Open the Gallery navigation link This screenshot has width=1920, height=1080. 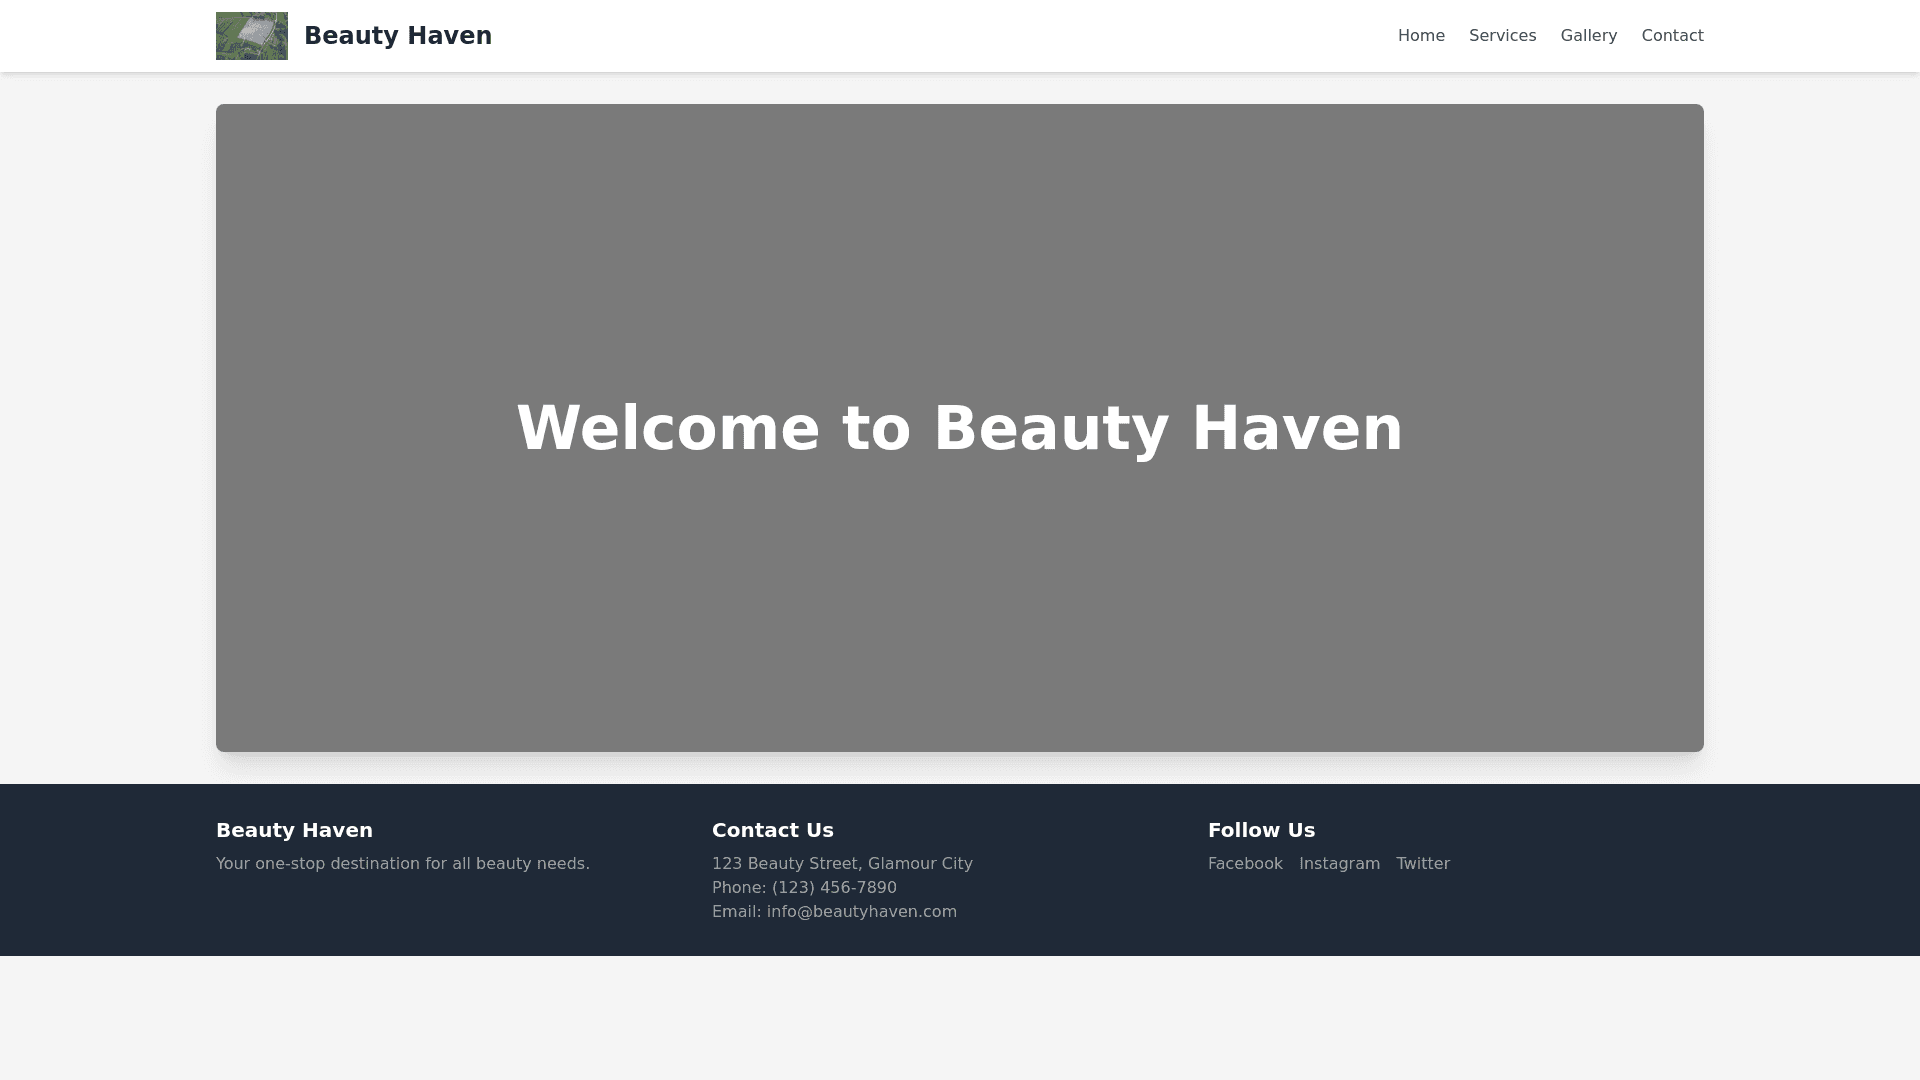pyautogui.click(x=1588, y=36)
